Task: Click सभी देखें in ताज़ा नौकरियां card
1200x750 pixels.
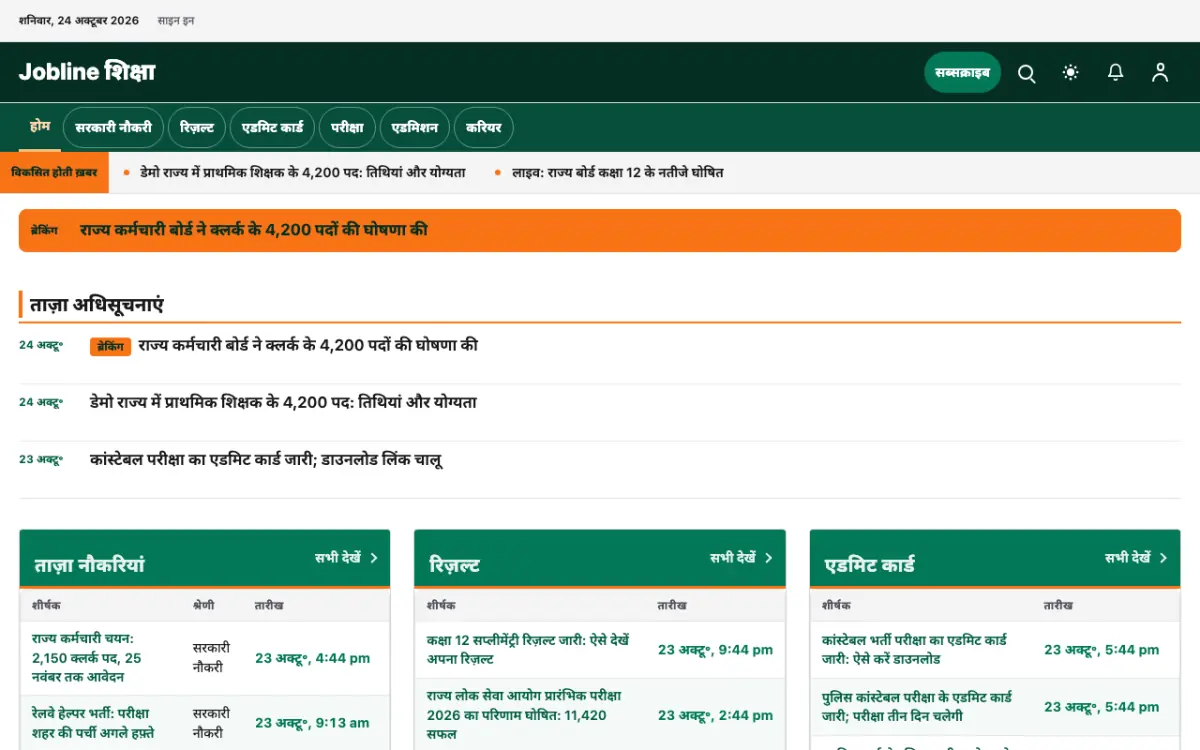Action: point(338,558)
